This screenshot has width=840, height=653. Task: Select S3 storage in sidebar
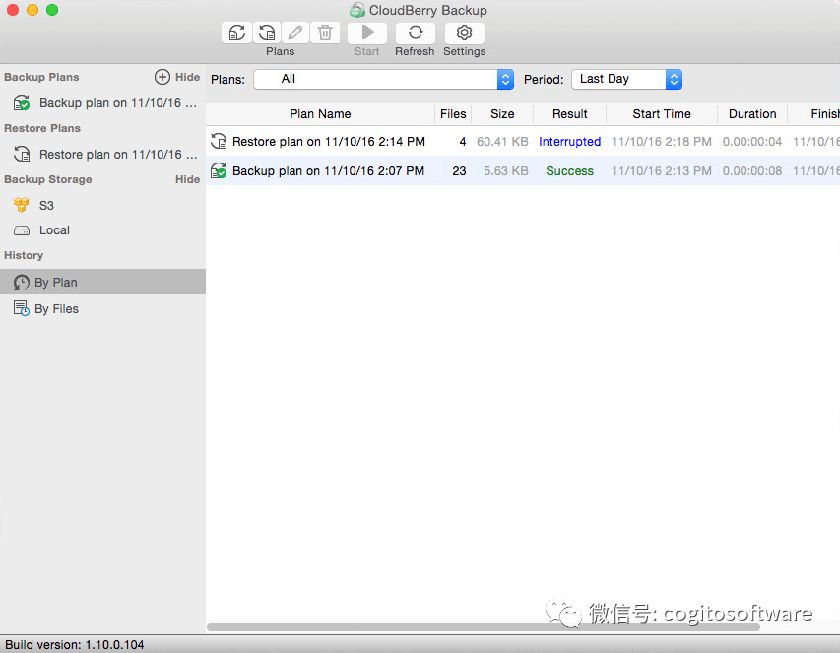click(x=103, y=205)
